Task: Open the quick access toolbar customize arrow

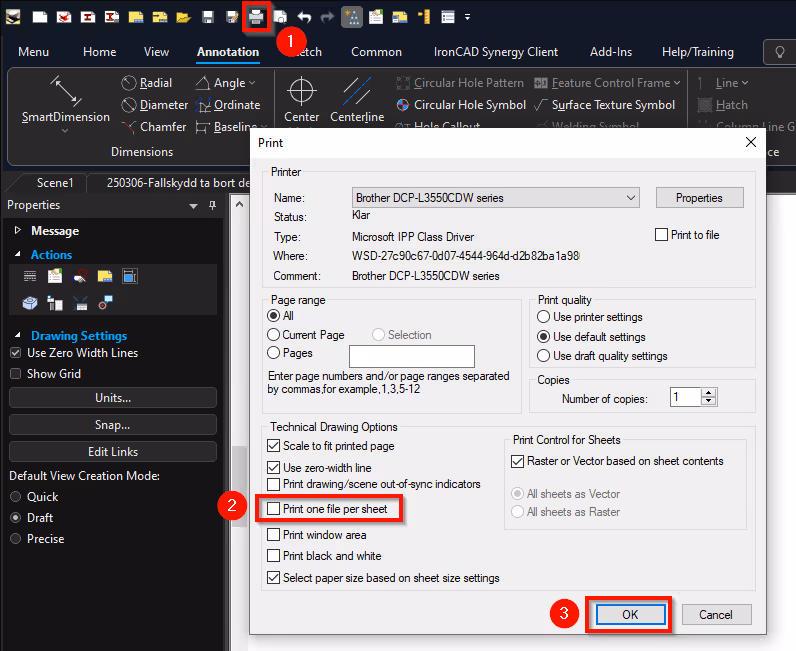Action: [x=467, y=17]
